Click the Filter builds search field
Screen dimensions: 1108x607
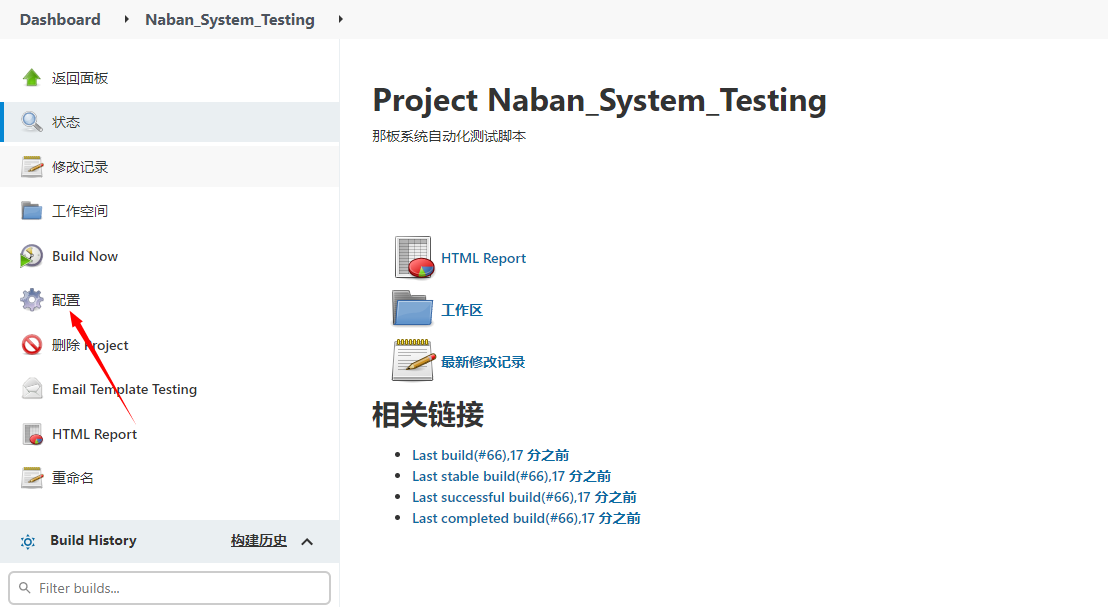170,588
